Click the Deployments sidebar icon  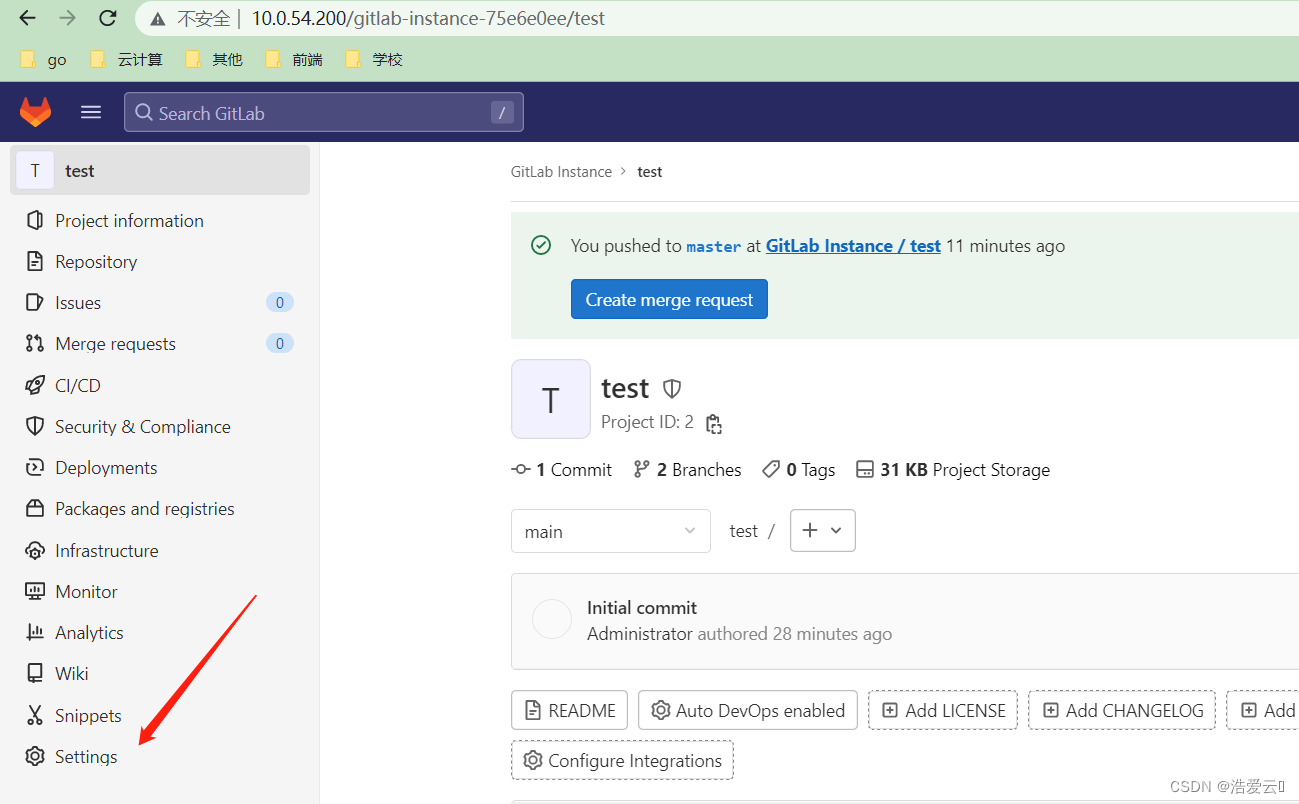click(35, 467)
